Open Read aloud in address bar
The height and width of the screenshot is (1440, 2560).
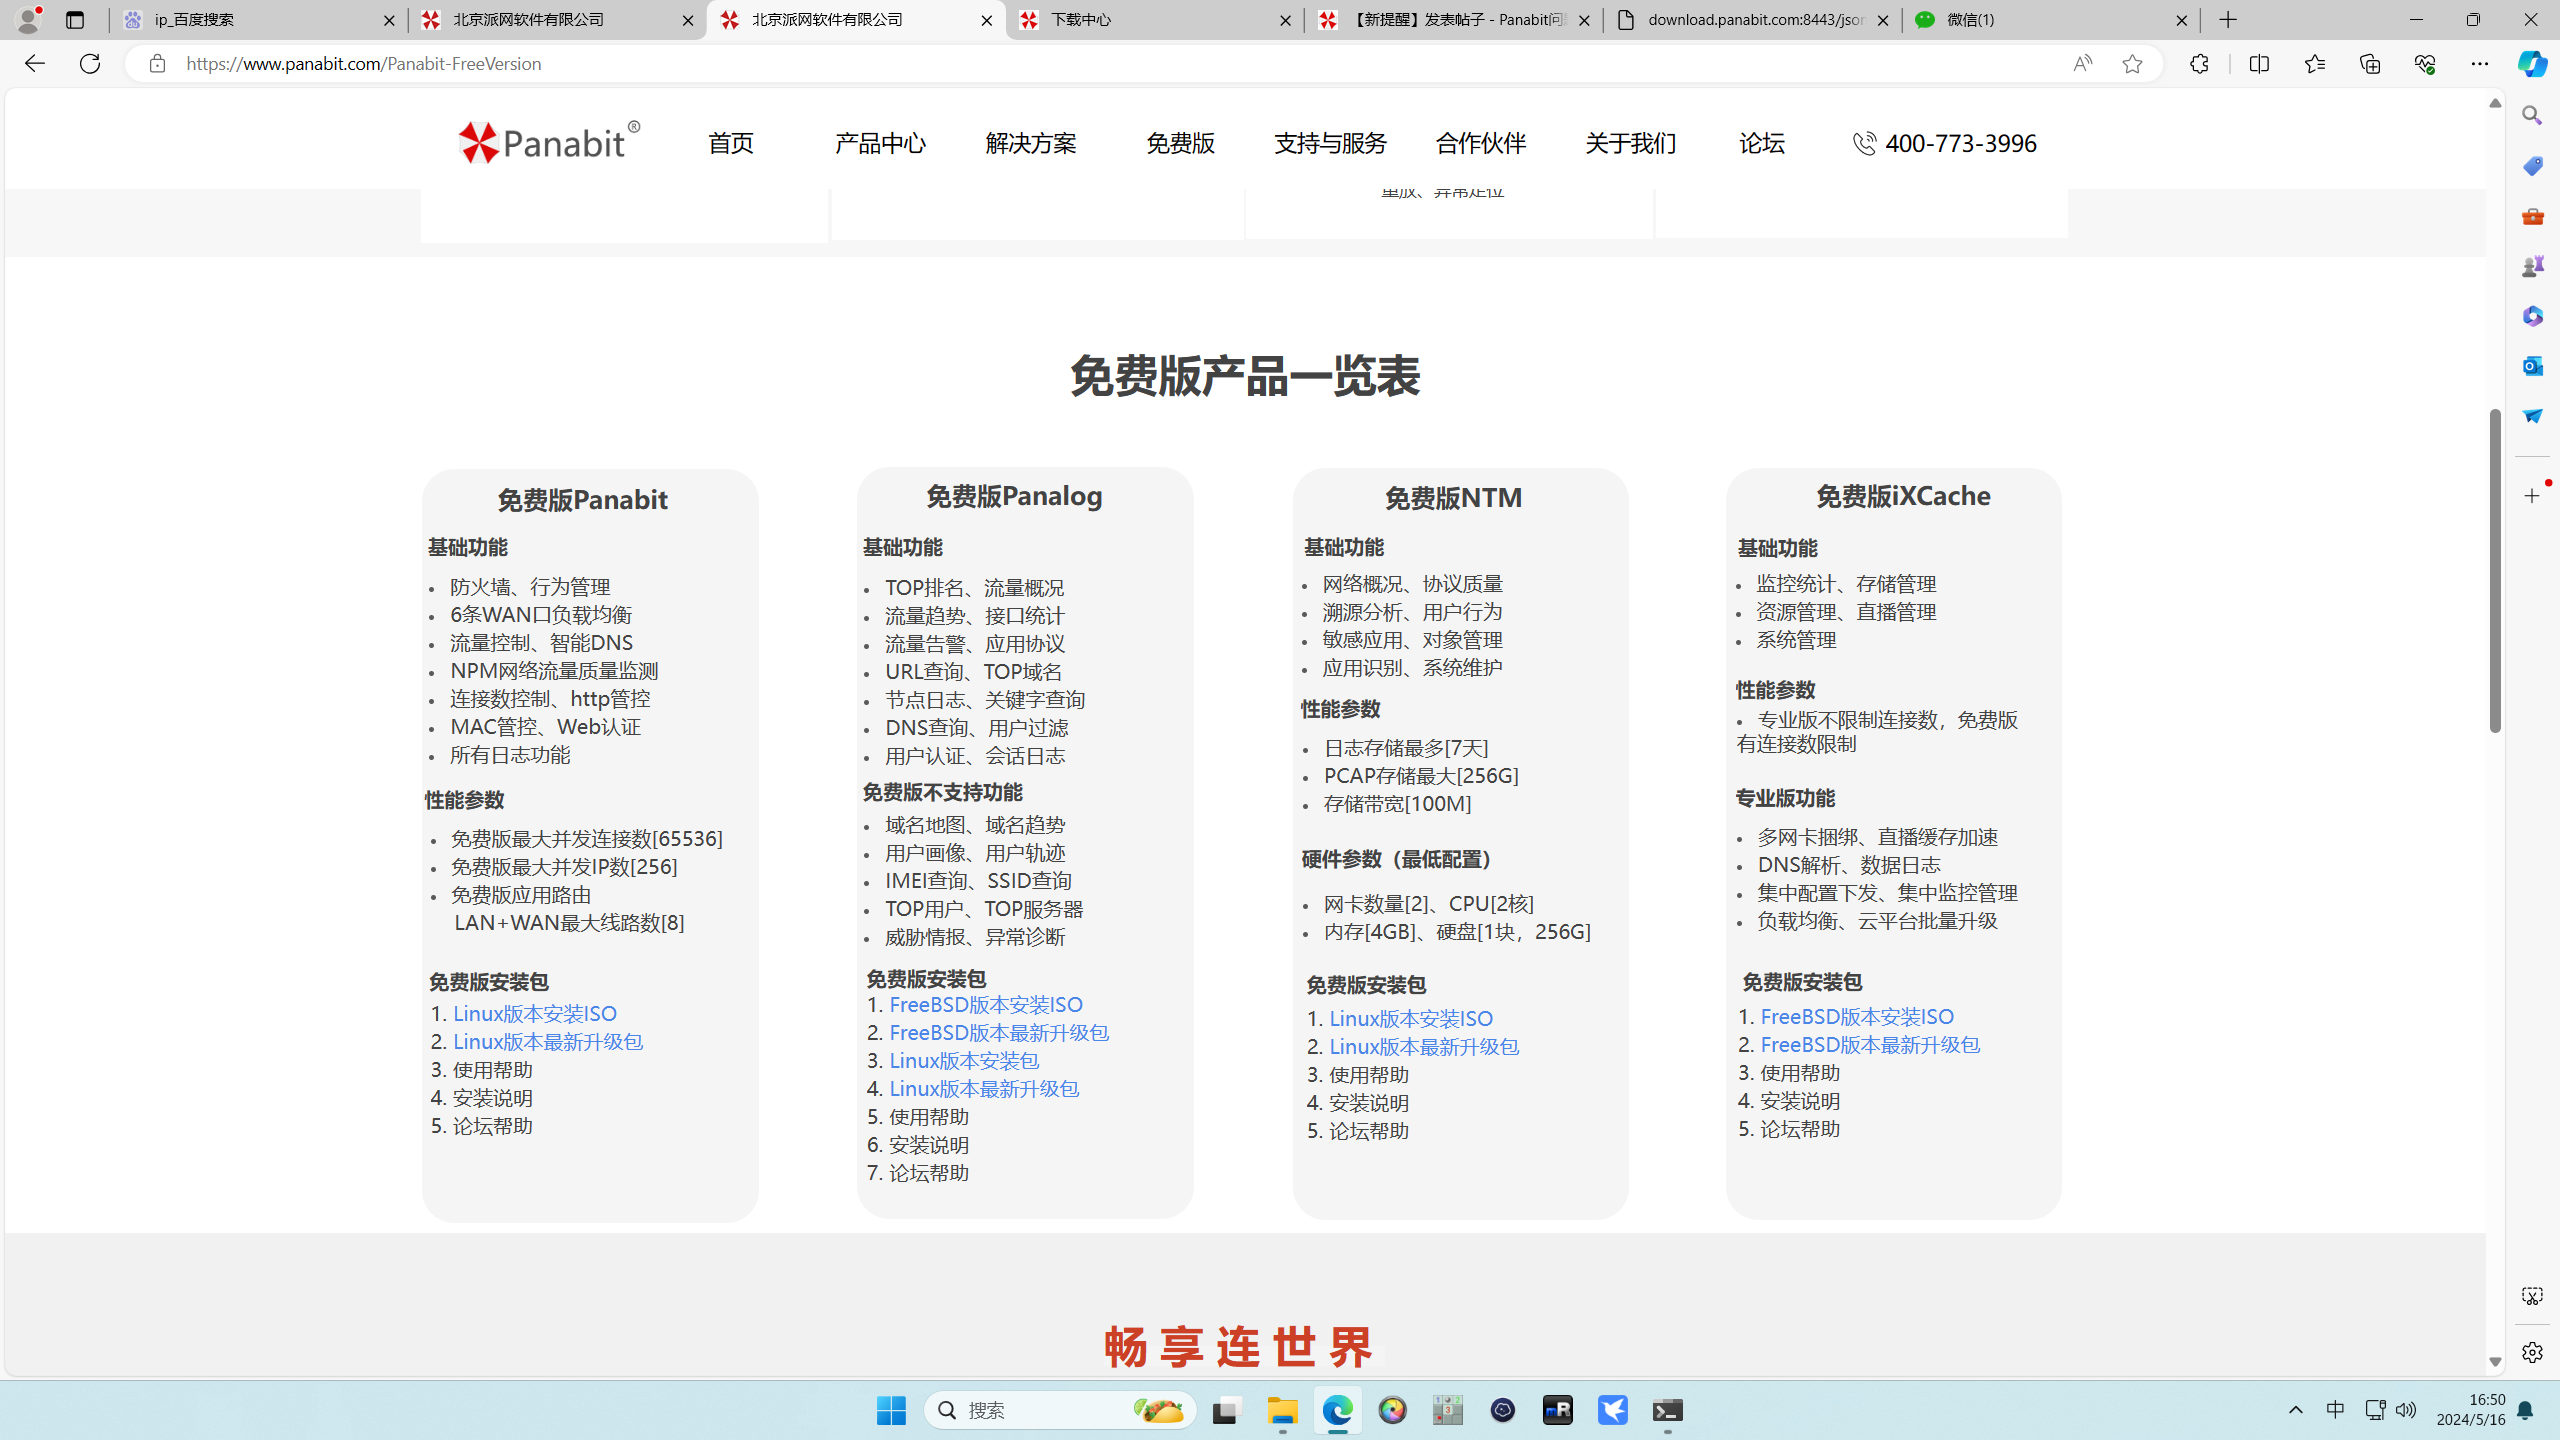pyautogui.click(x=2082, y=63)
